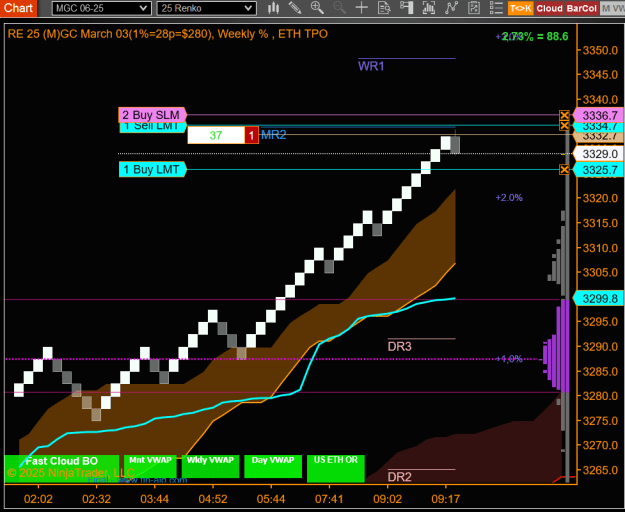Select the crosshair cursor tool
625x512 pixels.
pos(362,8)
